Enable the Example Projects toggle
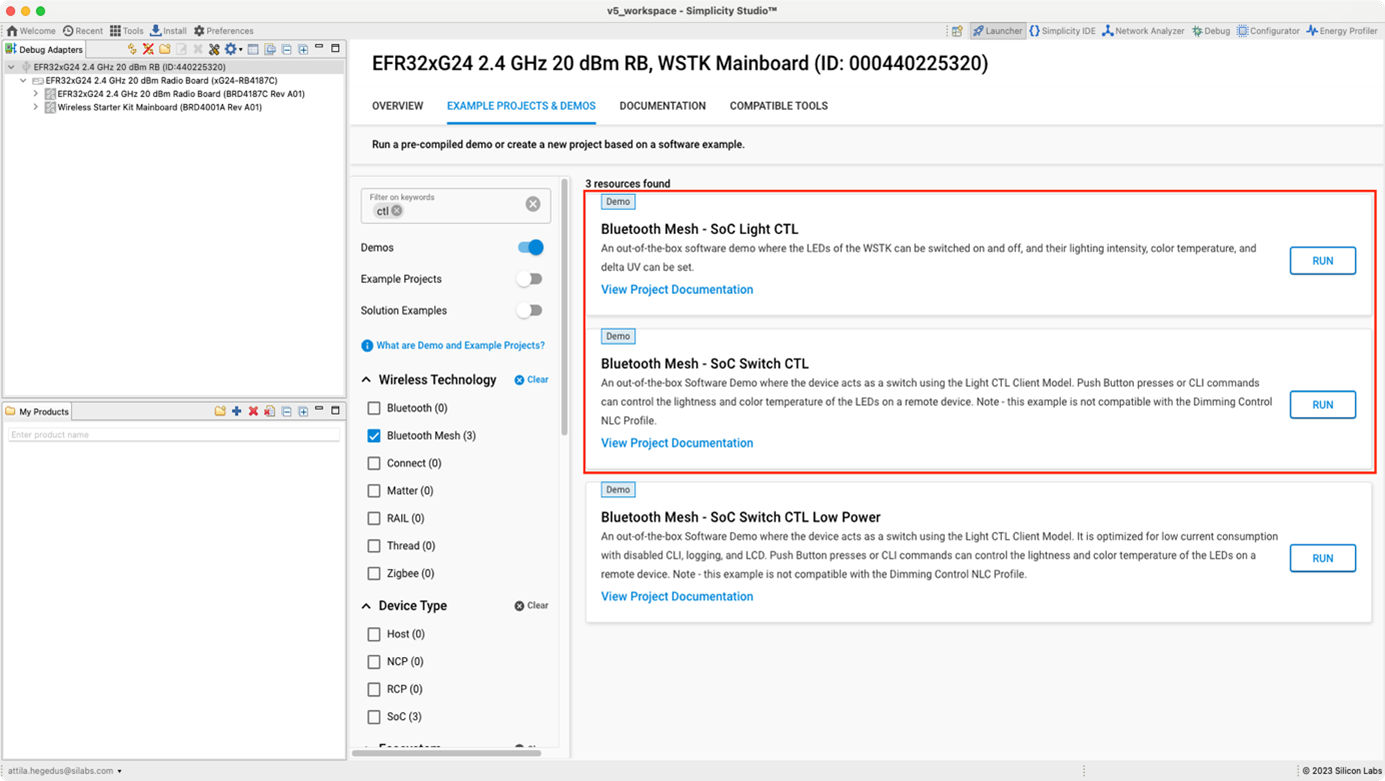Viewport: 1385px width, 781px height. [529, 278]
